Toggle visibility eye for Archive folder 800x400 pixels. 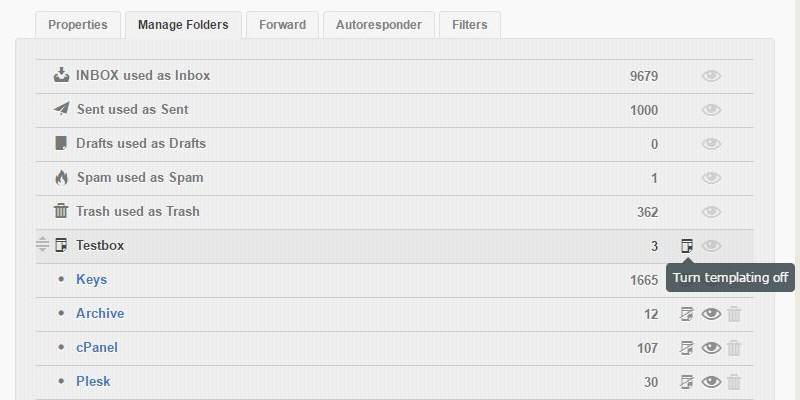[x=711, y=314]
